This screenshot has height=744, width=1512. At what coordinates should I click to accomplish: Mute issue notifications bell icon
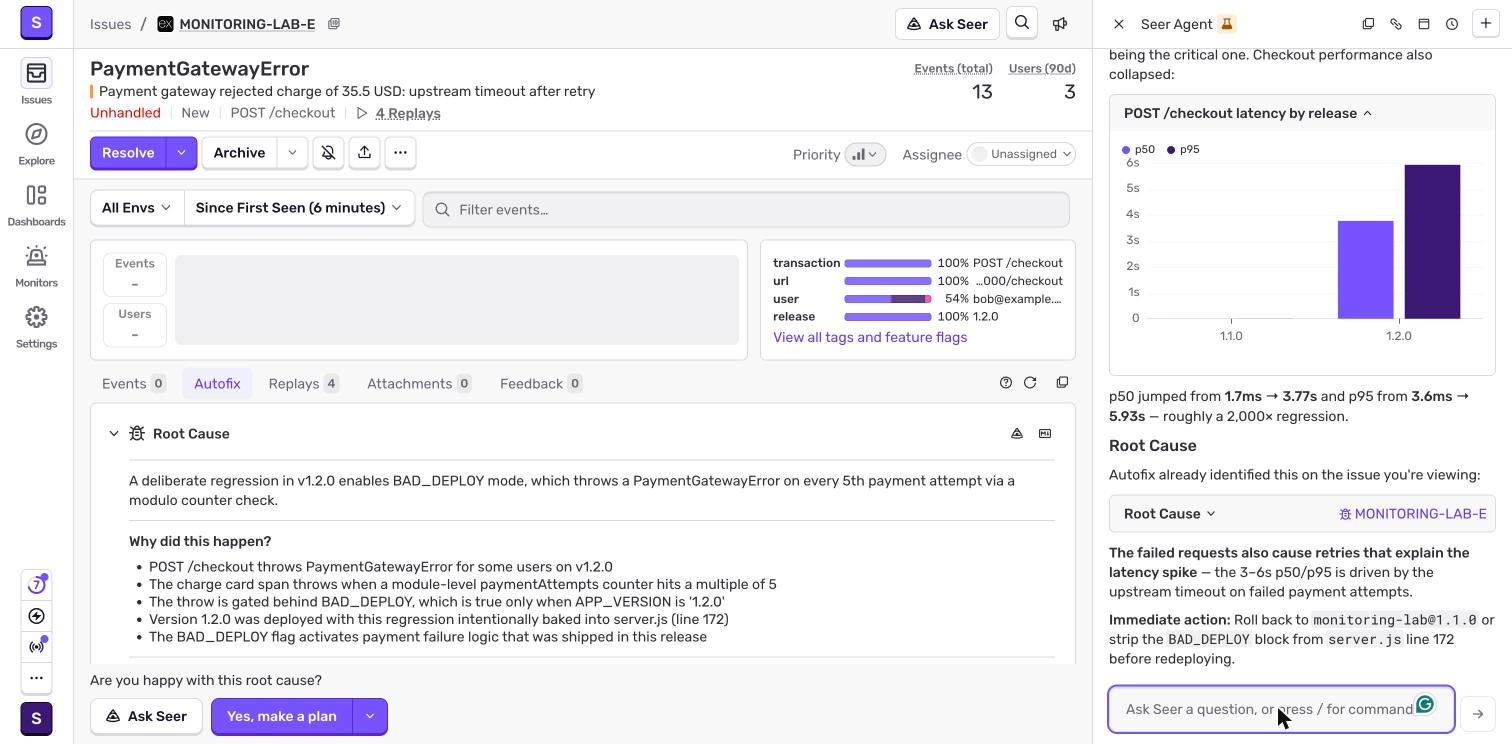tap(328, 153)
